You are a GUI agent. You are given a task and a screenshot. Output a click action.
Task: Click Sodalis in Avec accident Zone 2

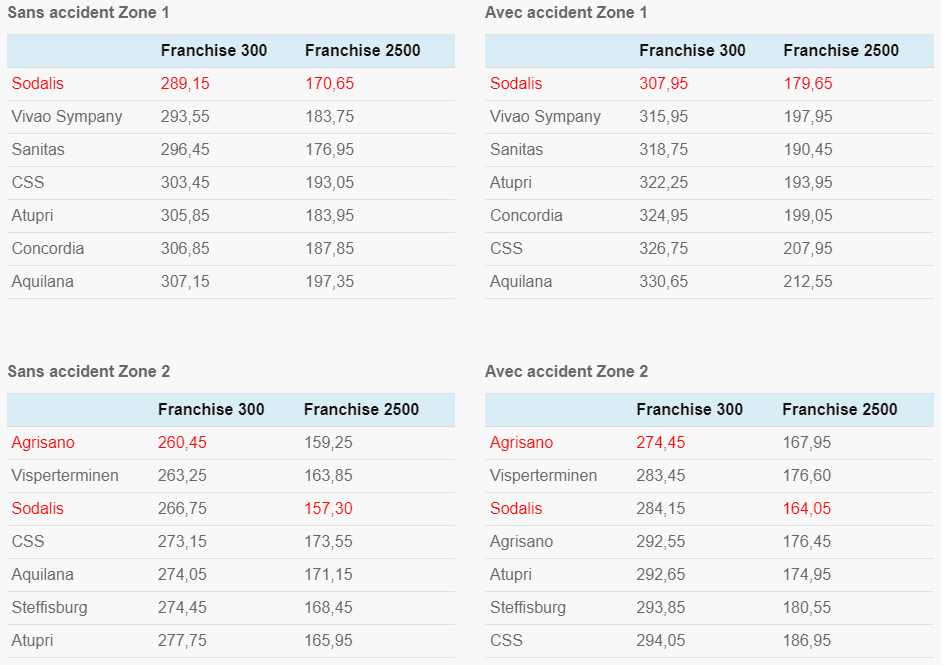coord(516,508)
